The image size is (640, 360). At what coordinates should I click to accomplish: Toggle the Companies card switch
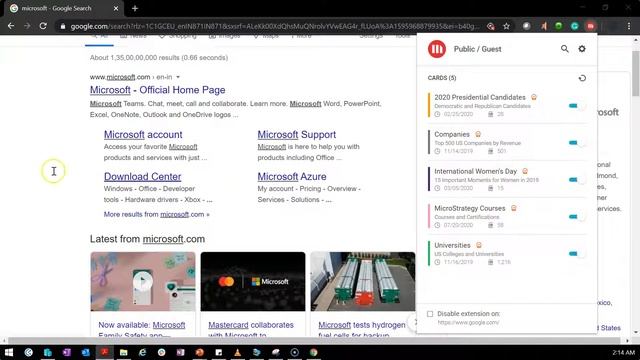[576, 142]
